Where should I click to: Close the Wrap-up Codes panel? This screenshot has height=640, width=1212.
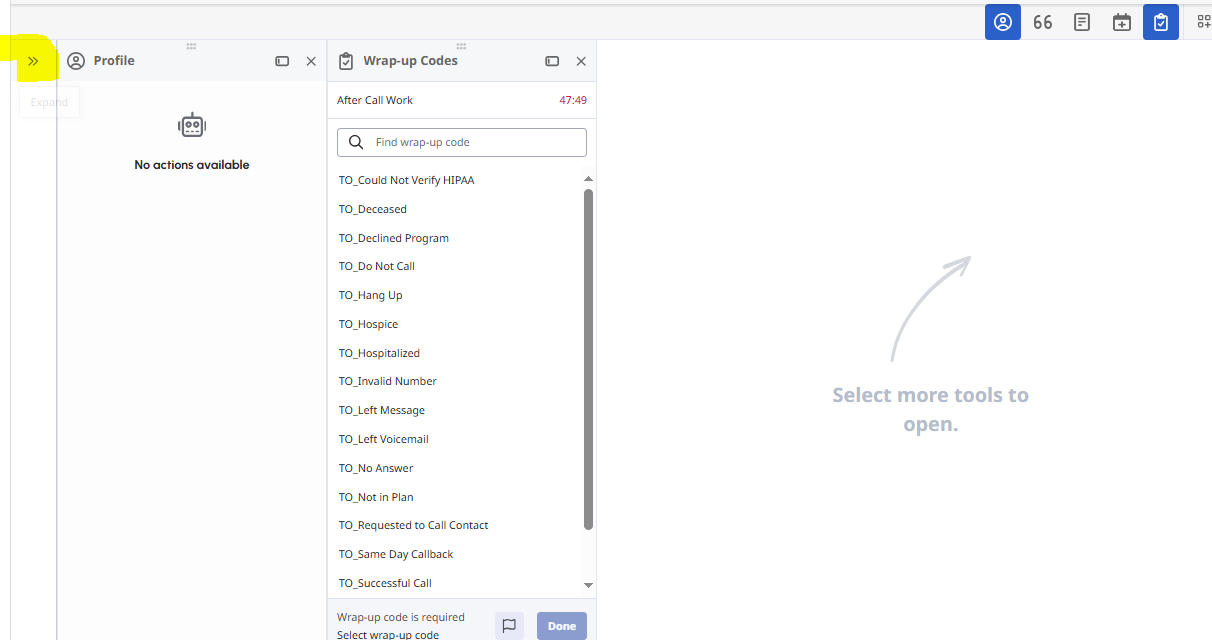coord(581,61)
